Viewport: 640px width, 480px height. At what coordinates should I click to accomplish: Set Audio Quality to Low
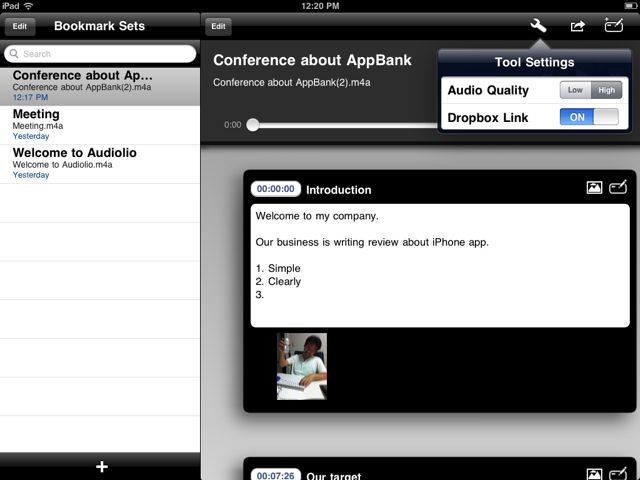pyautogui.click(x=575, y=90)
